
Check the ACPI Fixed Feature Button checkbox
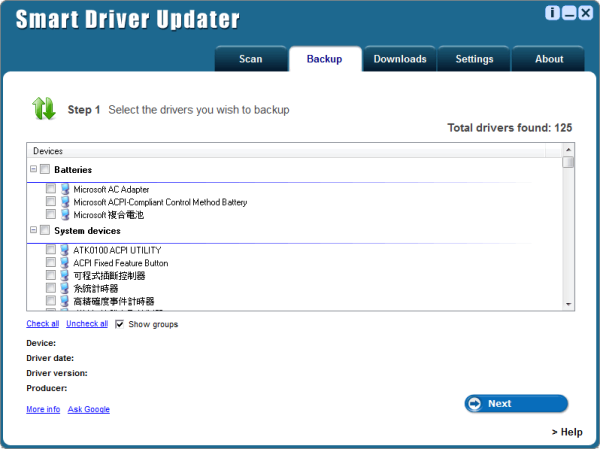point(51,262)
